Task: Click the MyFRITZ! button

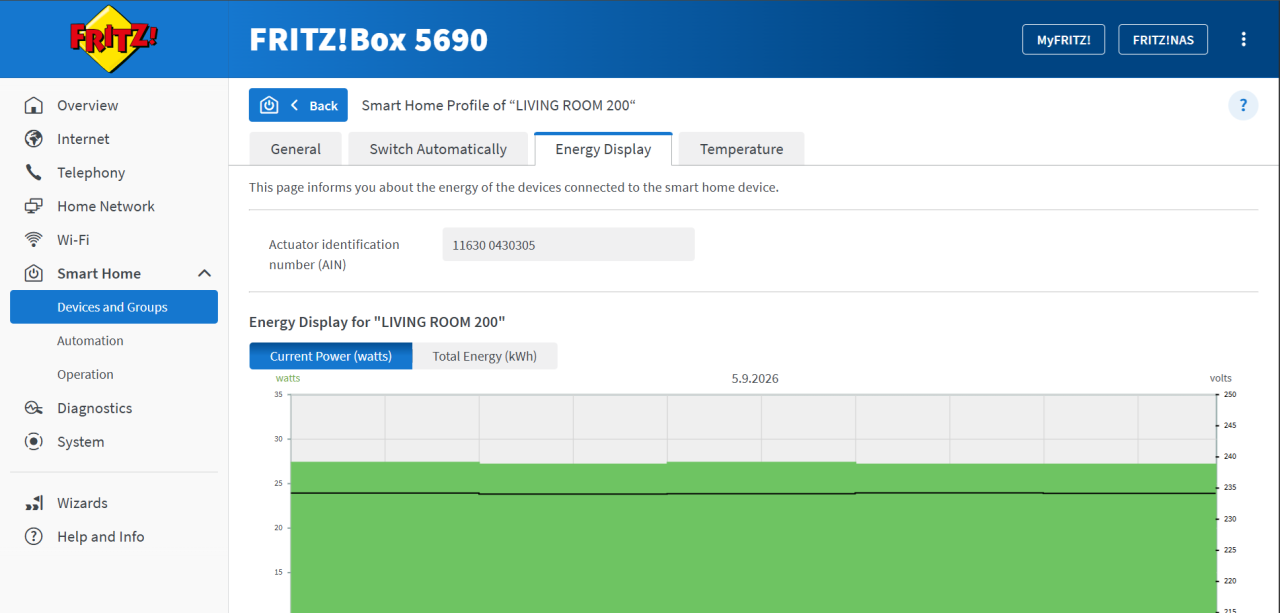Action: [1063, 40]
